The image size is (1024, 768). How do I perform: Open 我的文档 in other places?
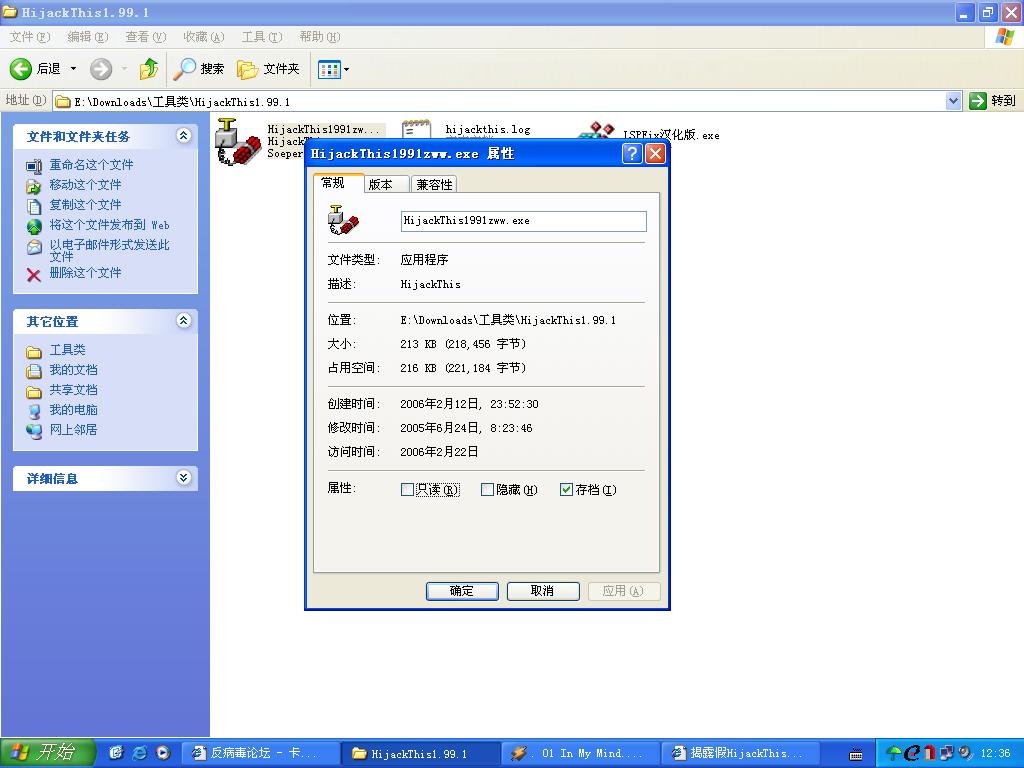[73, 370]
